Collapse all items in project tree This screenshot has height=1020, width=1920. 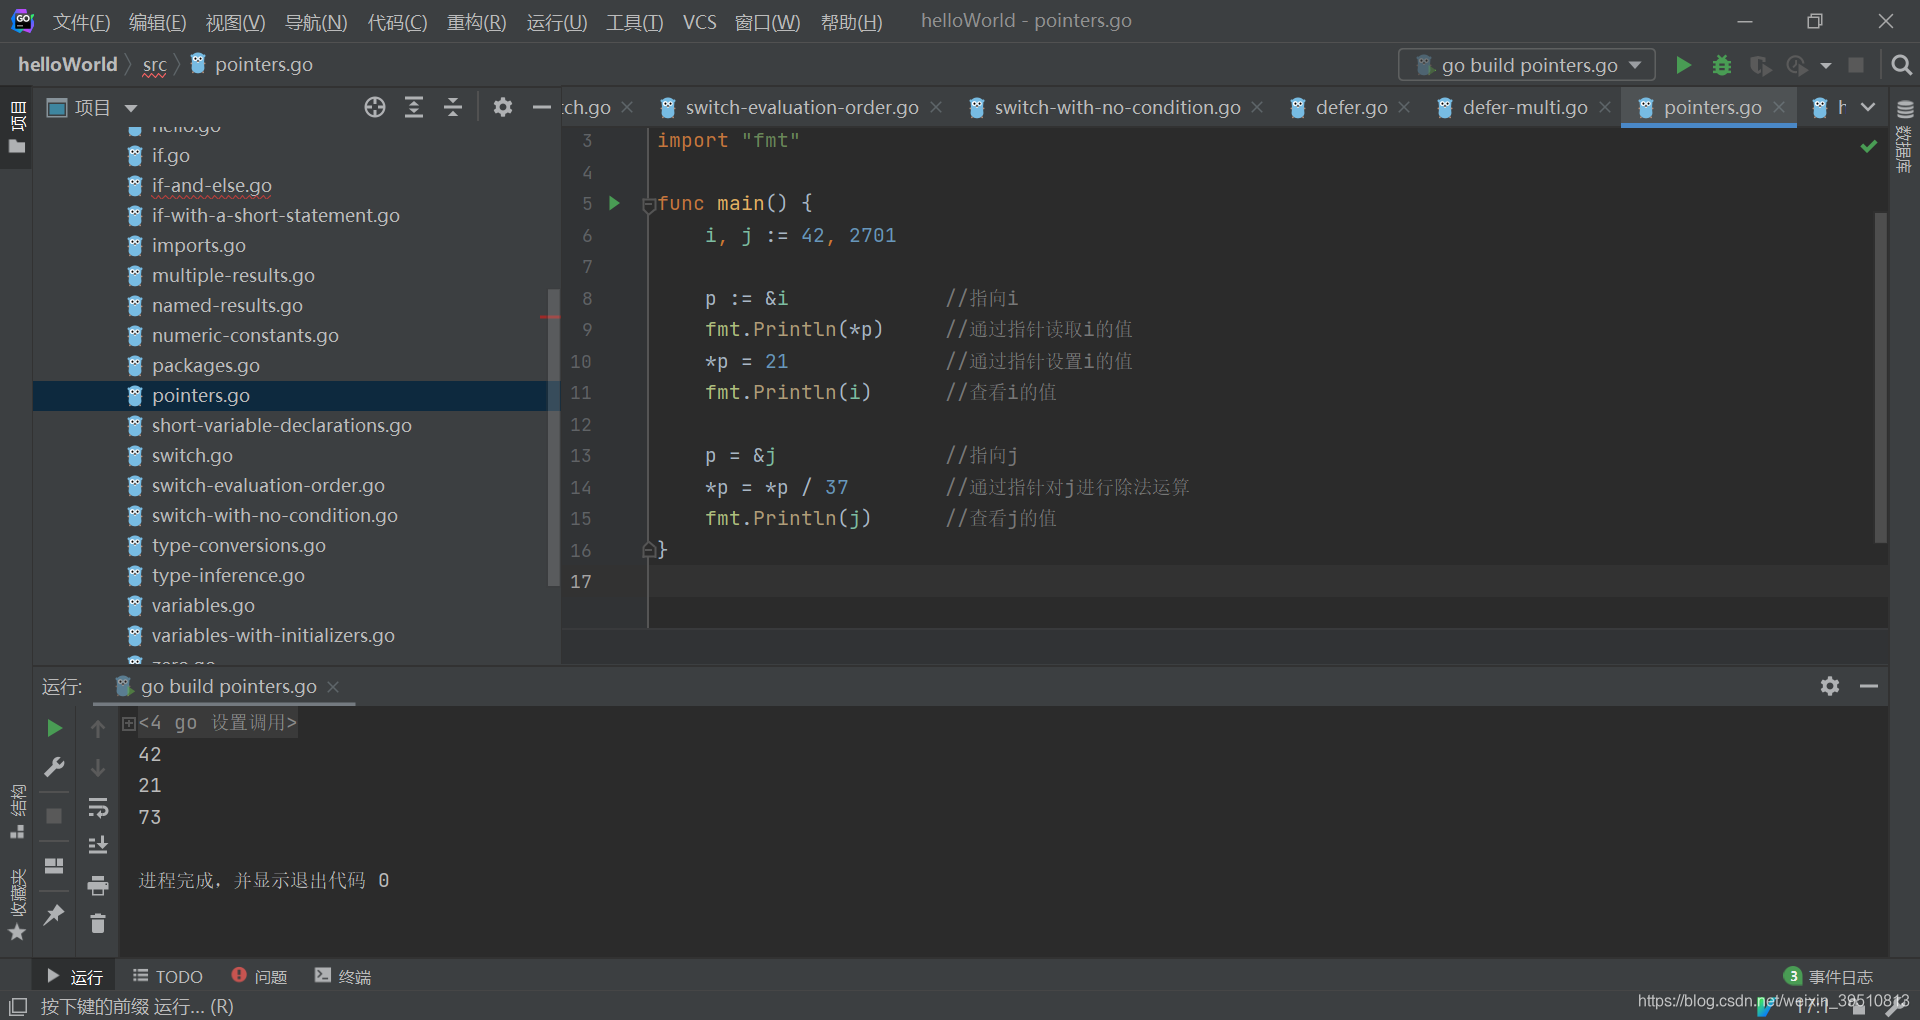coord(453,107)
